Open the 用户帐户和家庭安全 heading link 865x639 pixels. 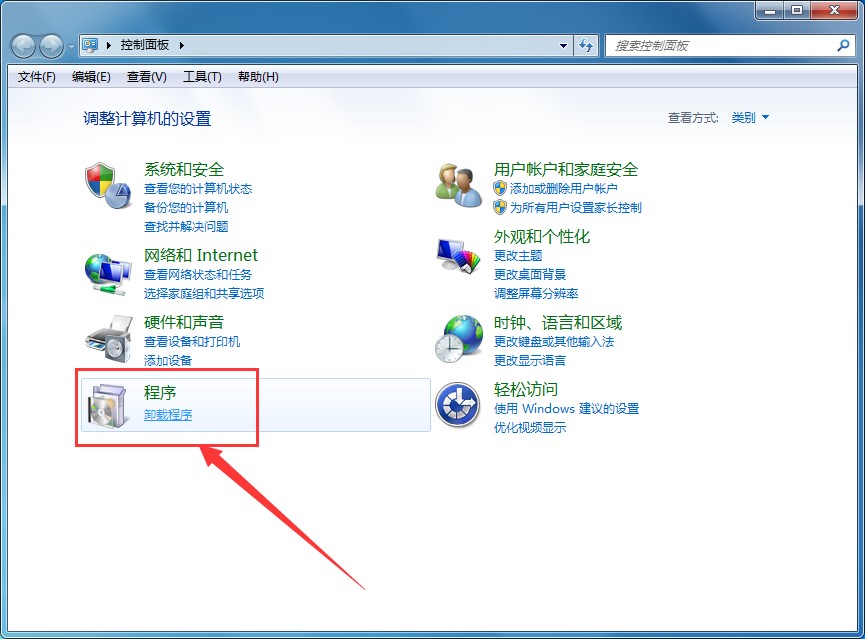(566, 169)
